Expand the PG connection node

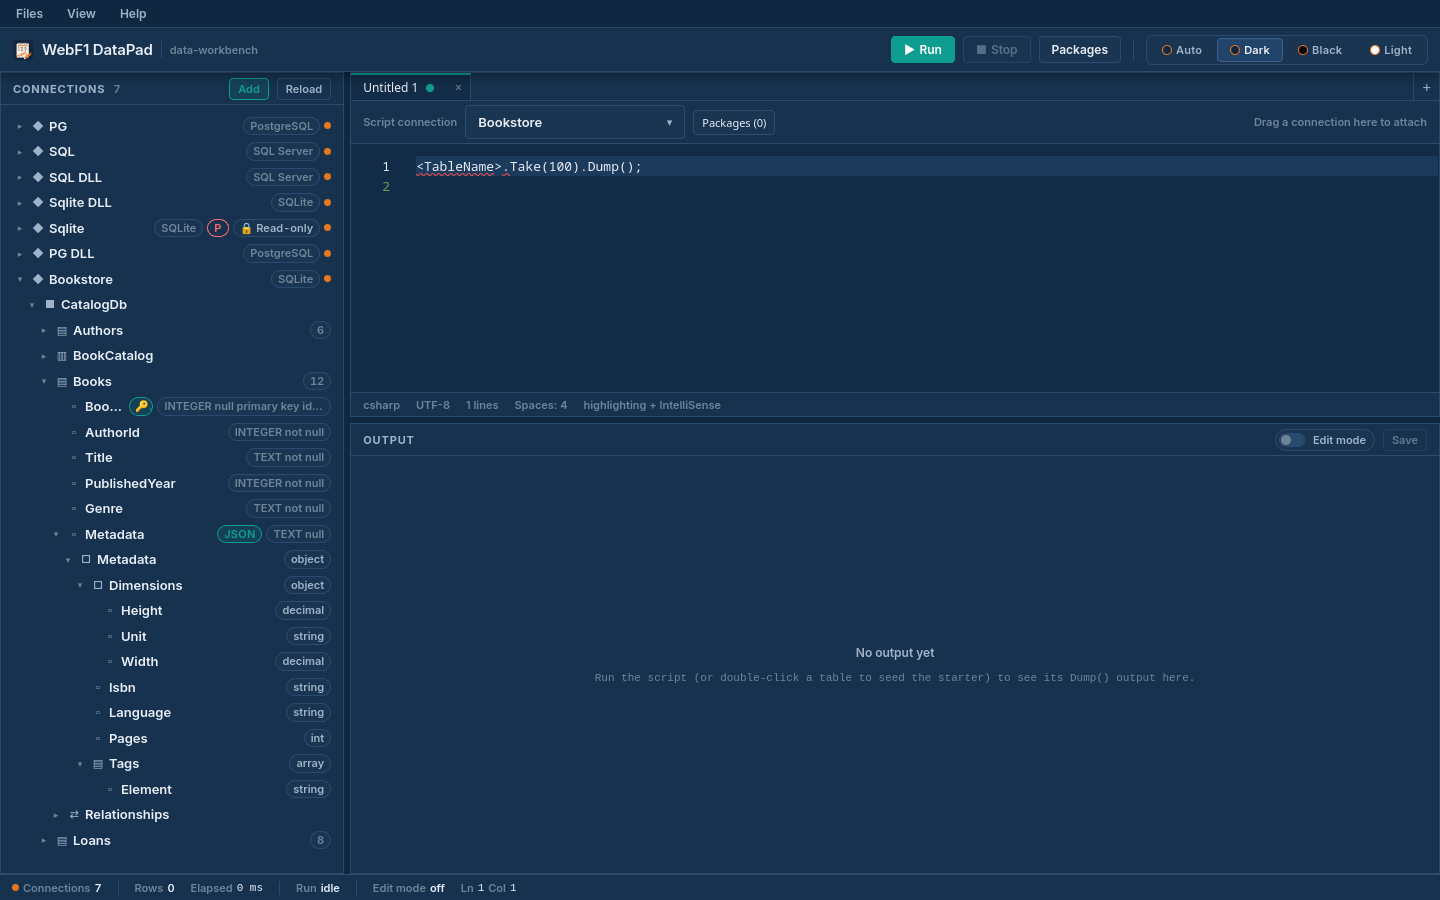19,127
